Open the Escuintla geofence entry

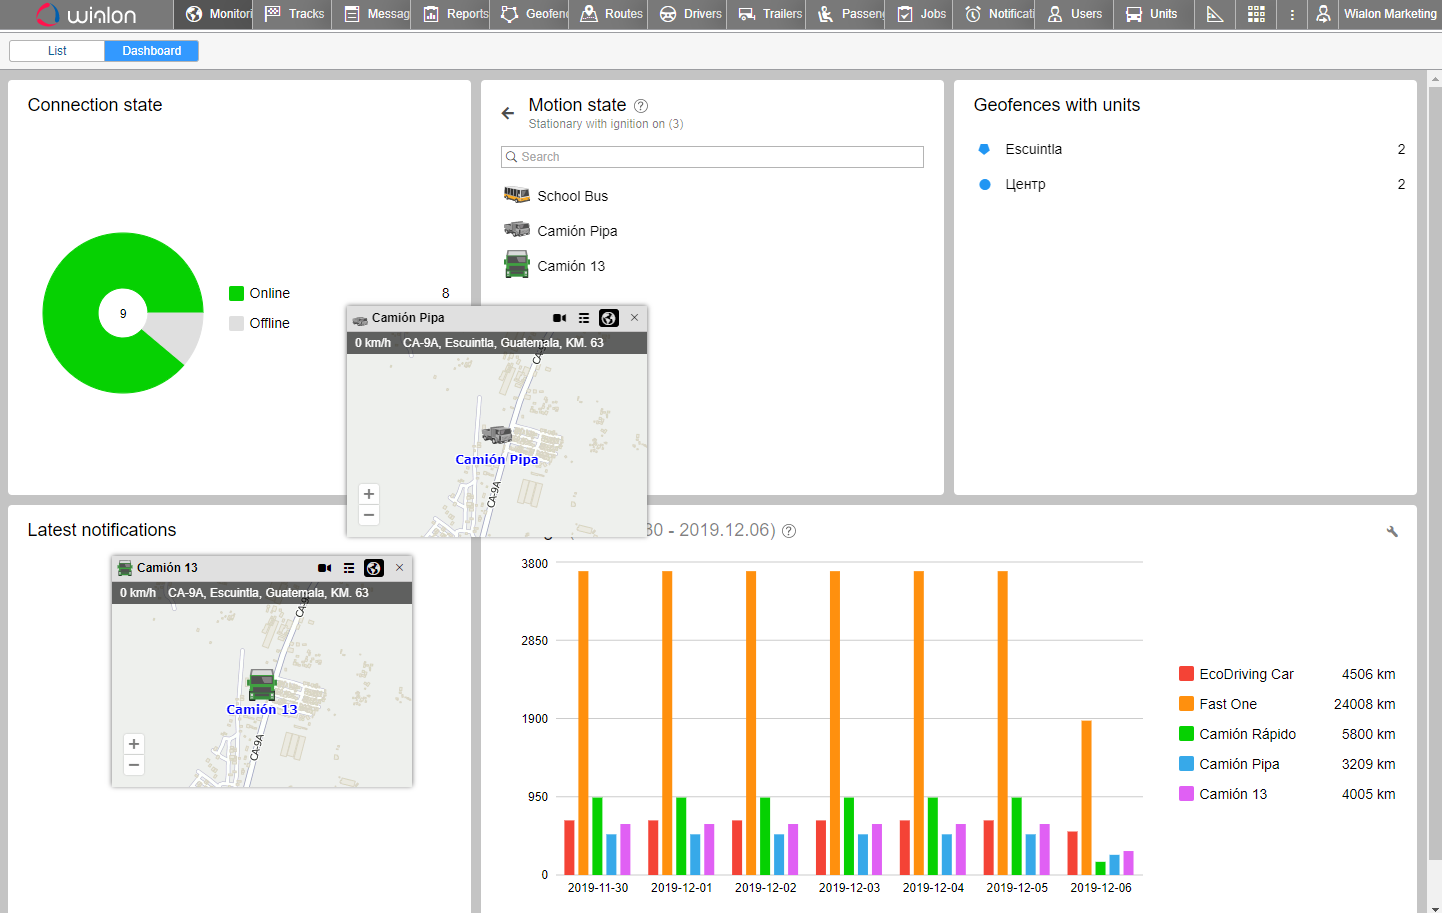[x=1033, y=149]
